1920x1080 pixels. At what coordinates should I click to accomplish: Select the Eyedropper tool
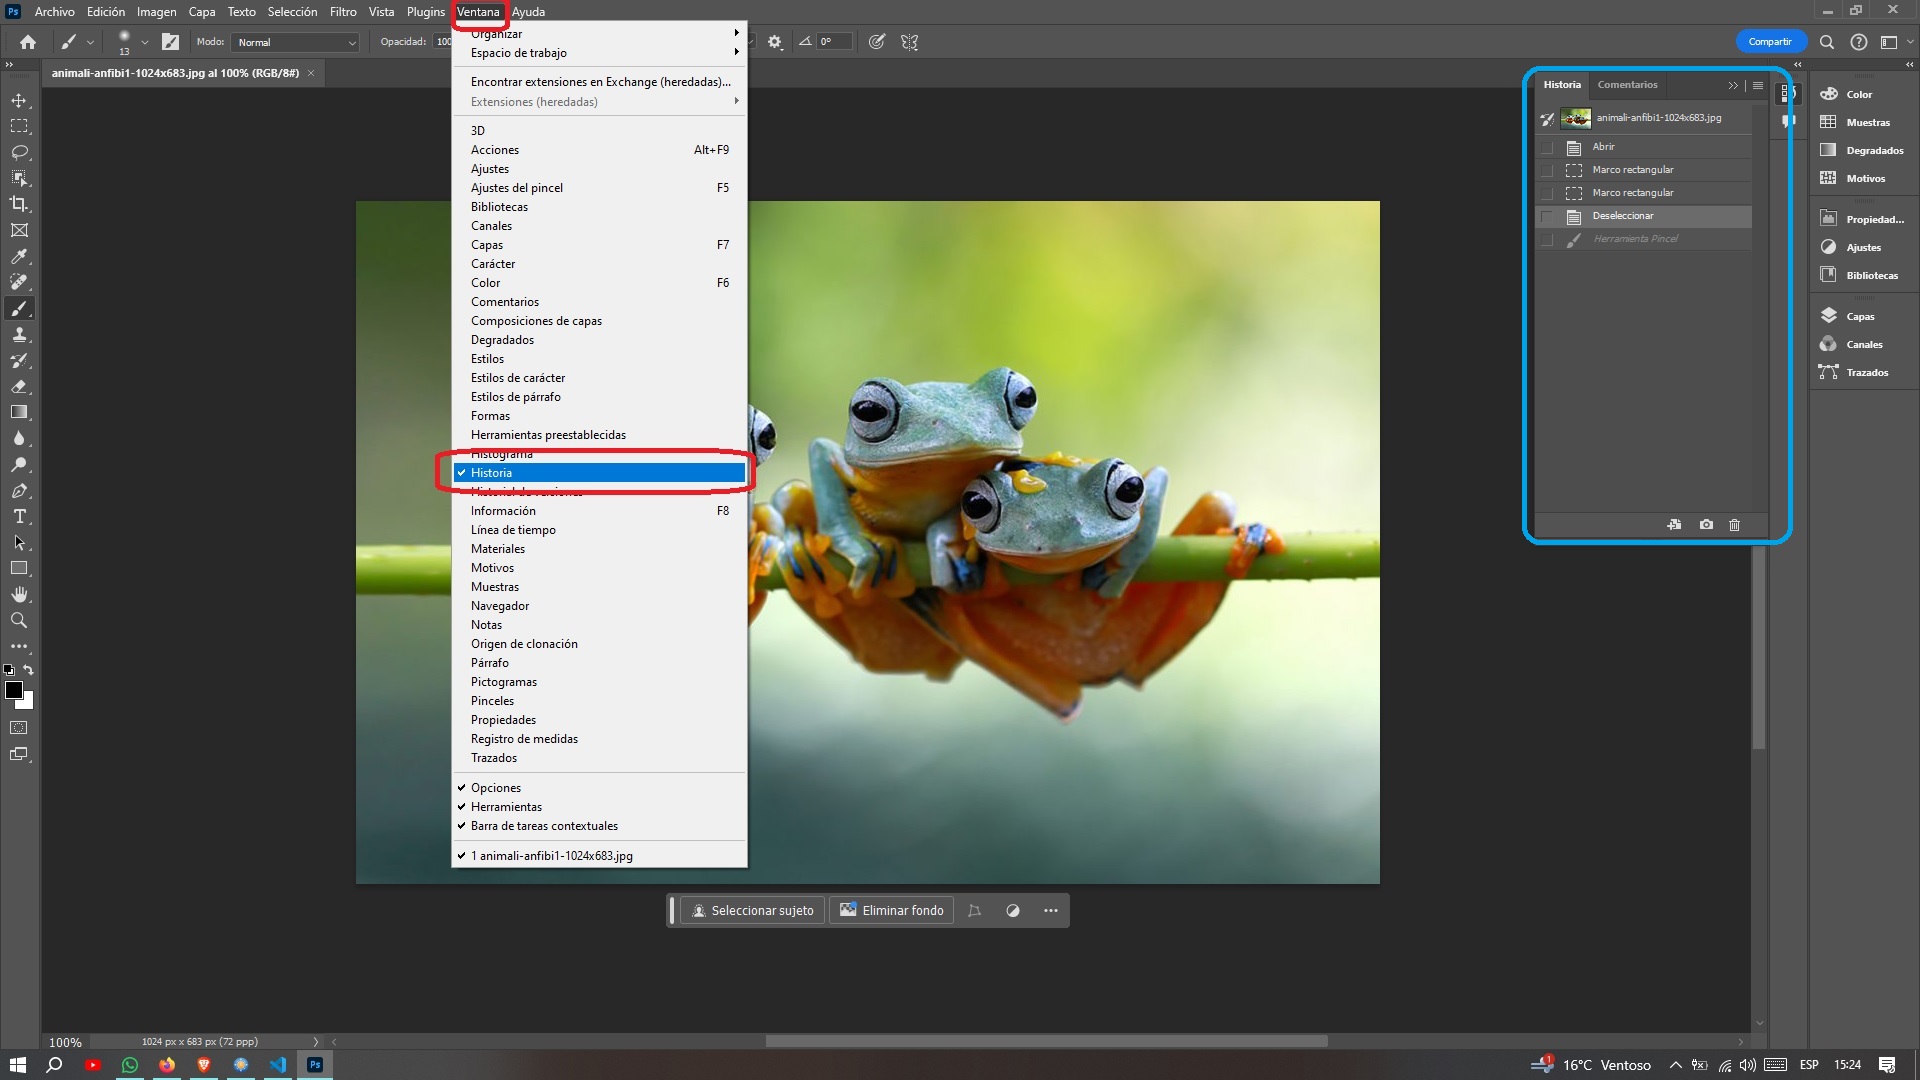pyautogui.click(x=19, y=256)
